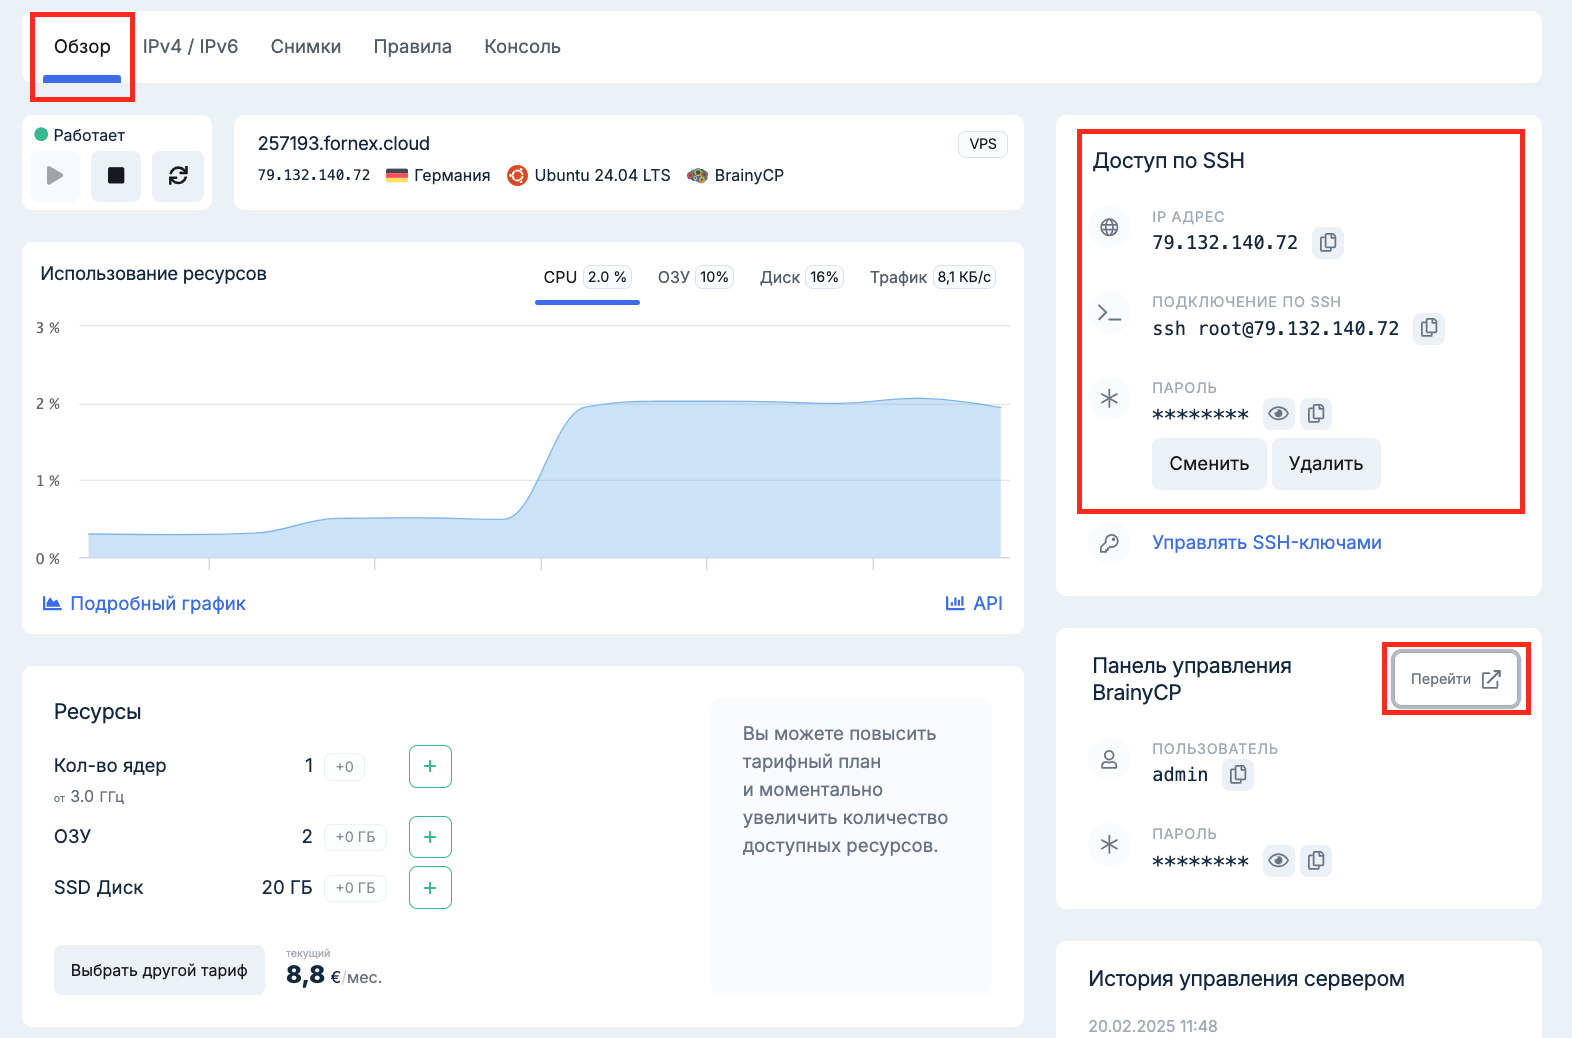
Task: Select the CPU usage chart tab
Action: coord(587,278)
